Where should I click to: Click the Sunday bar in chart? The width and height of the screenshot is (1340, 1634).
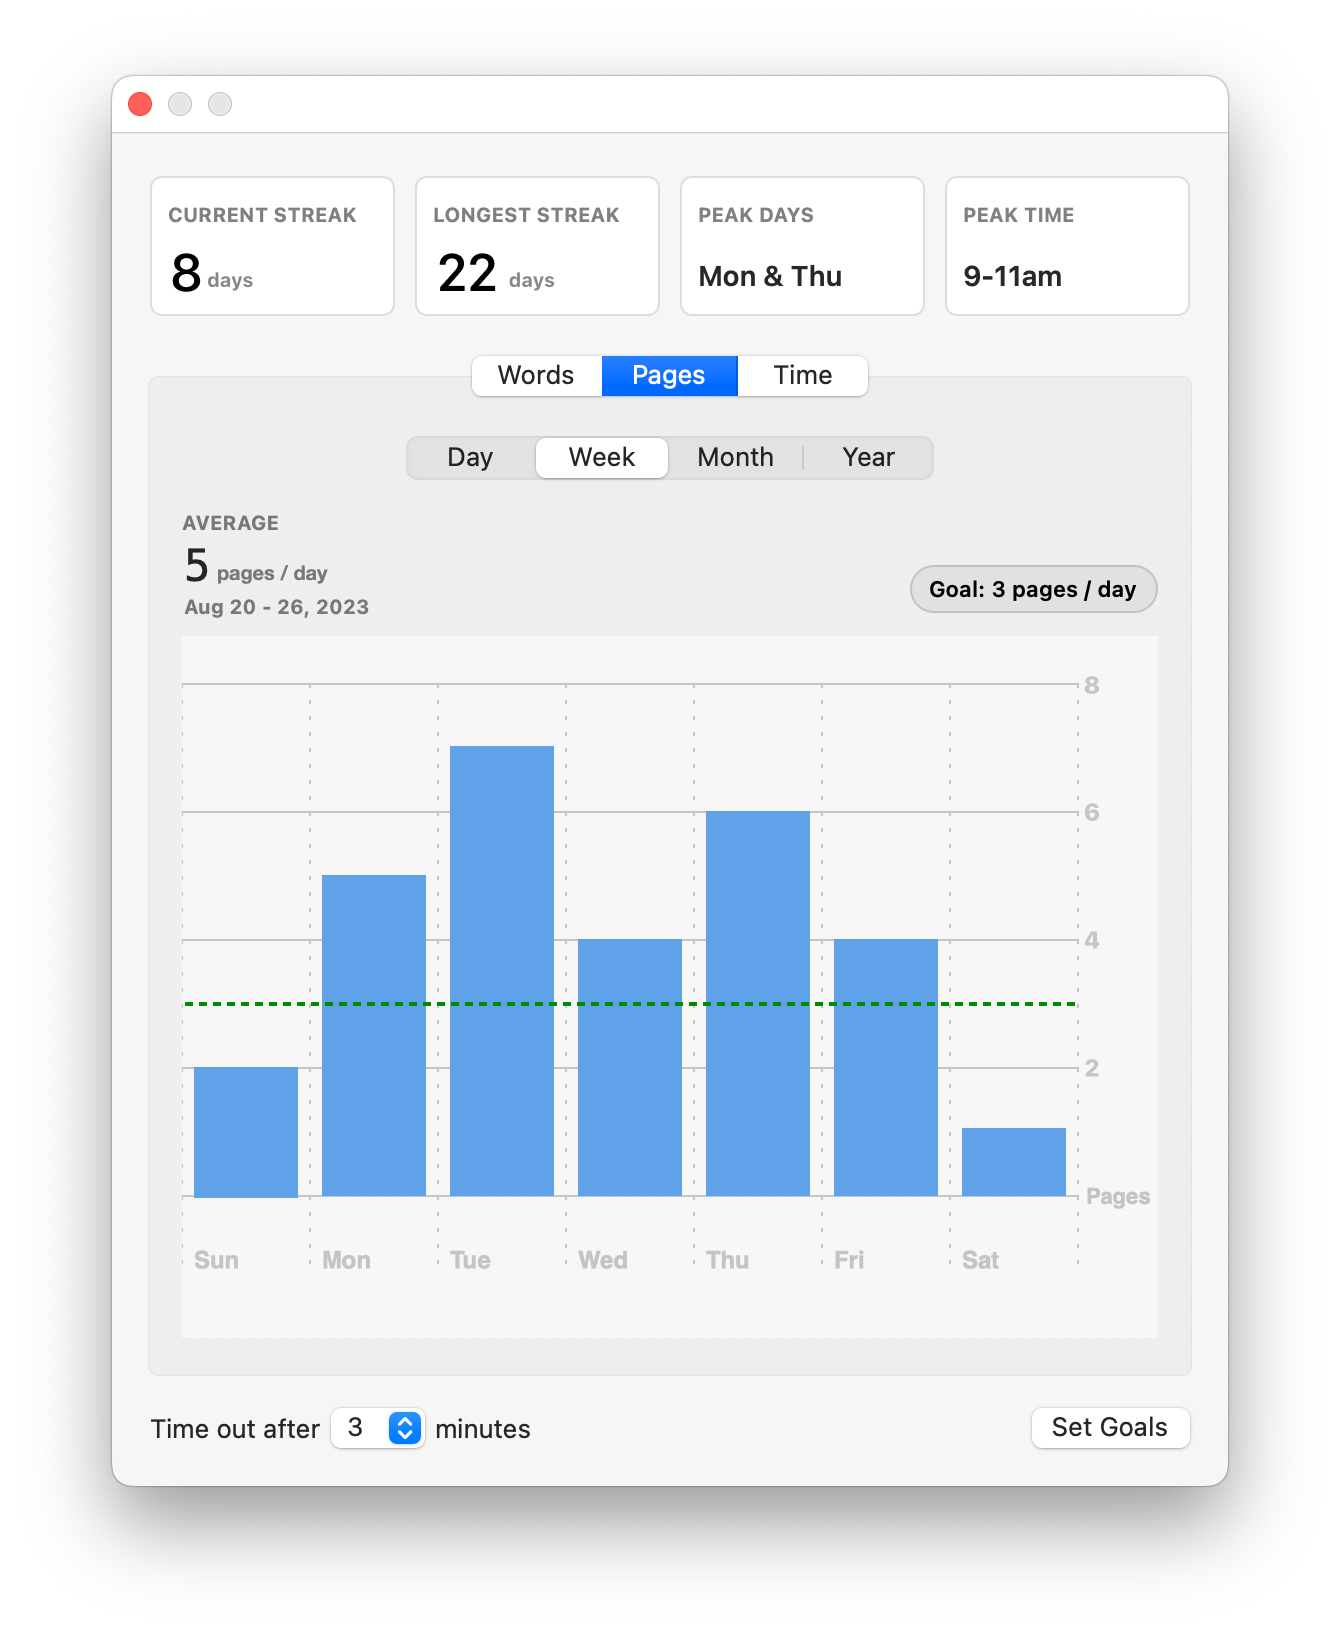pyautogui.click(x=246, y=1132)
